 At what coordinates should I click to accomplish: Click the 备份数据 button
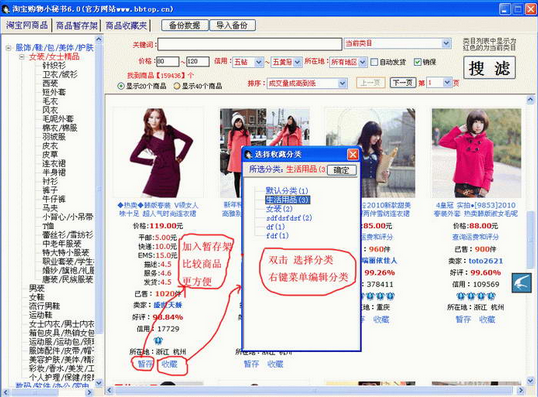[x=185, y=25]
